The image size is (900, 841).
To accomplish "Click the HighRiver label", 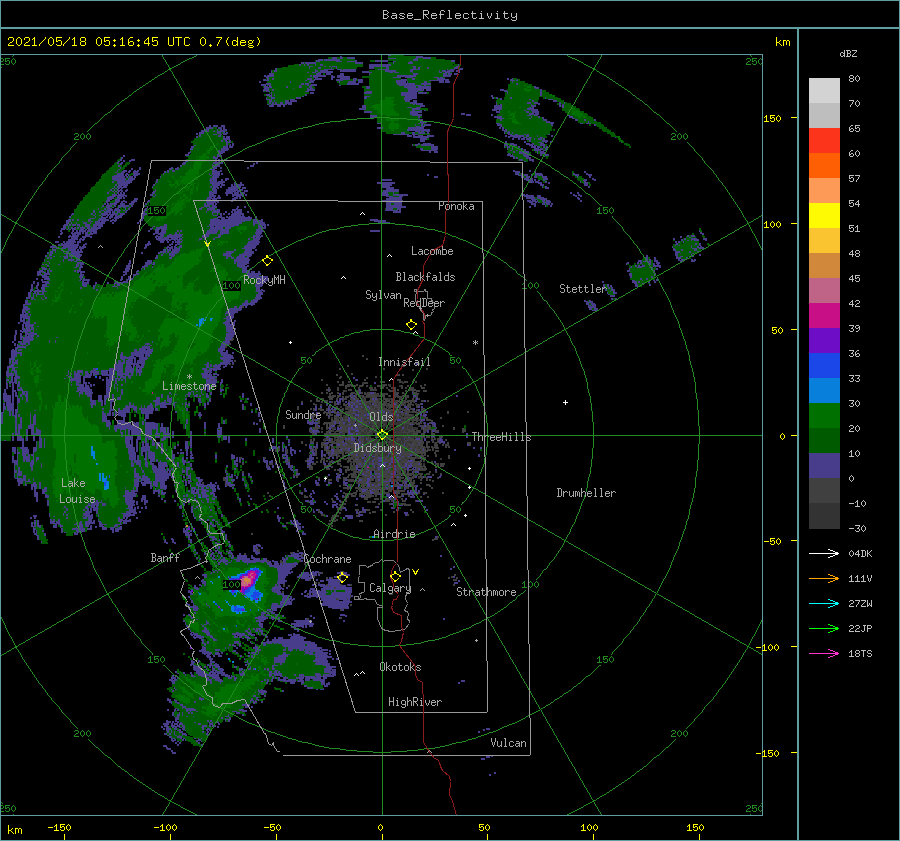I will [415, 702].
